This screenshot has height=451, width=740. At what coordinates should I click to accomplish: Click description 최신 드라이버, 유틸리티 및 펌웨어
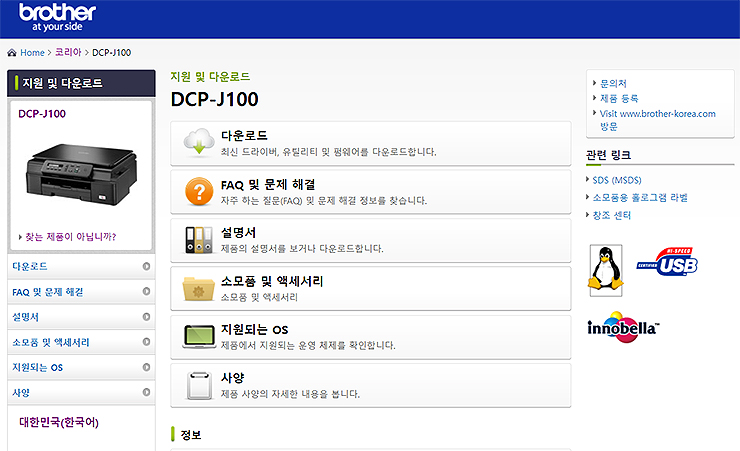pos(329,152)
